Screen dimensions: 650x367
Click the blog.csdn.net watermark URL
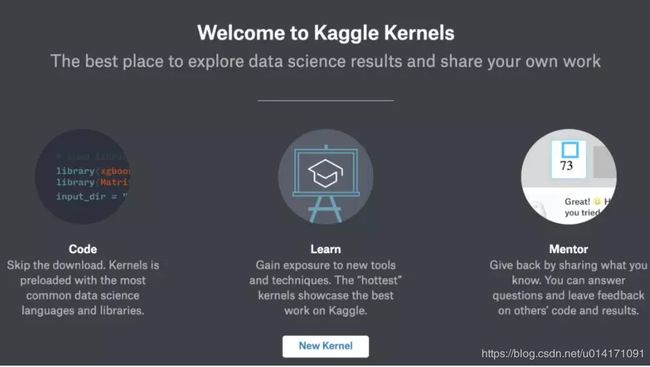[563, 353]
